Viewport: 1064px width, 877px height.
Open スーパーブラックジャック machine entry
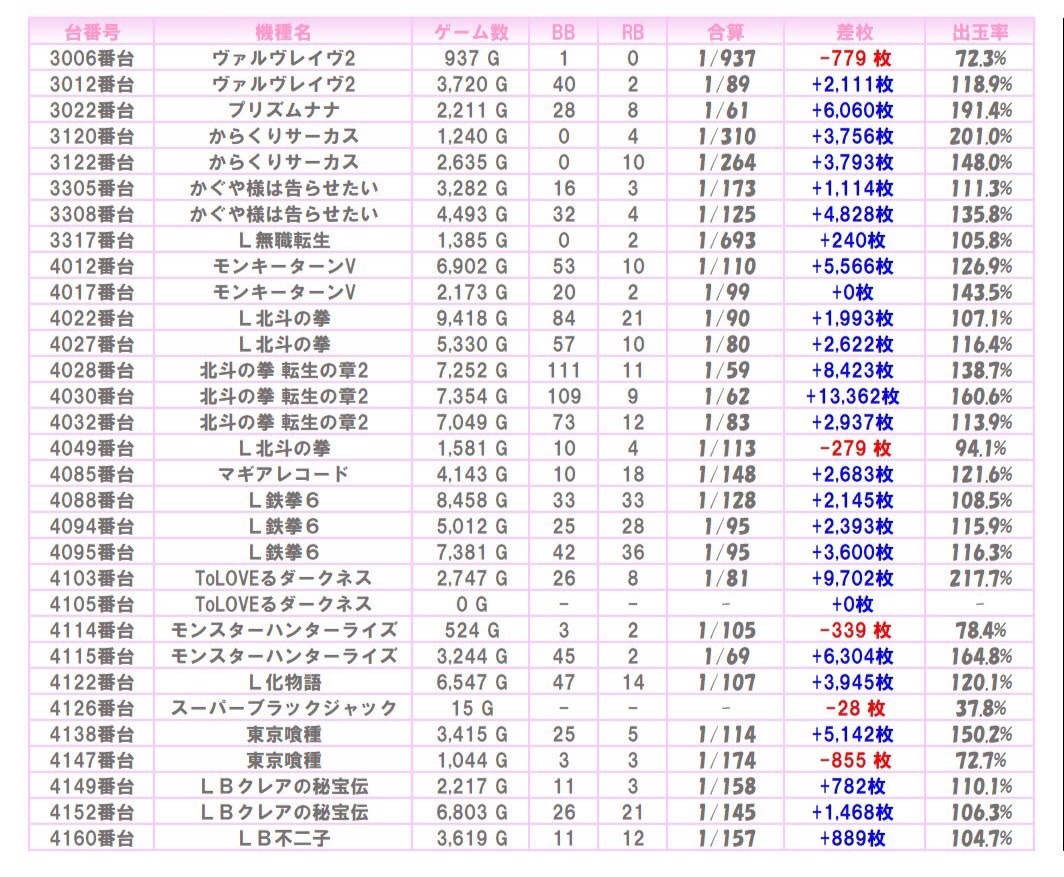[x=283, y=708]
